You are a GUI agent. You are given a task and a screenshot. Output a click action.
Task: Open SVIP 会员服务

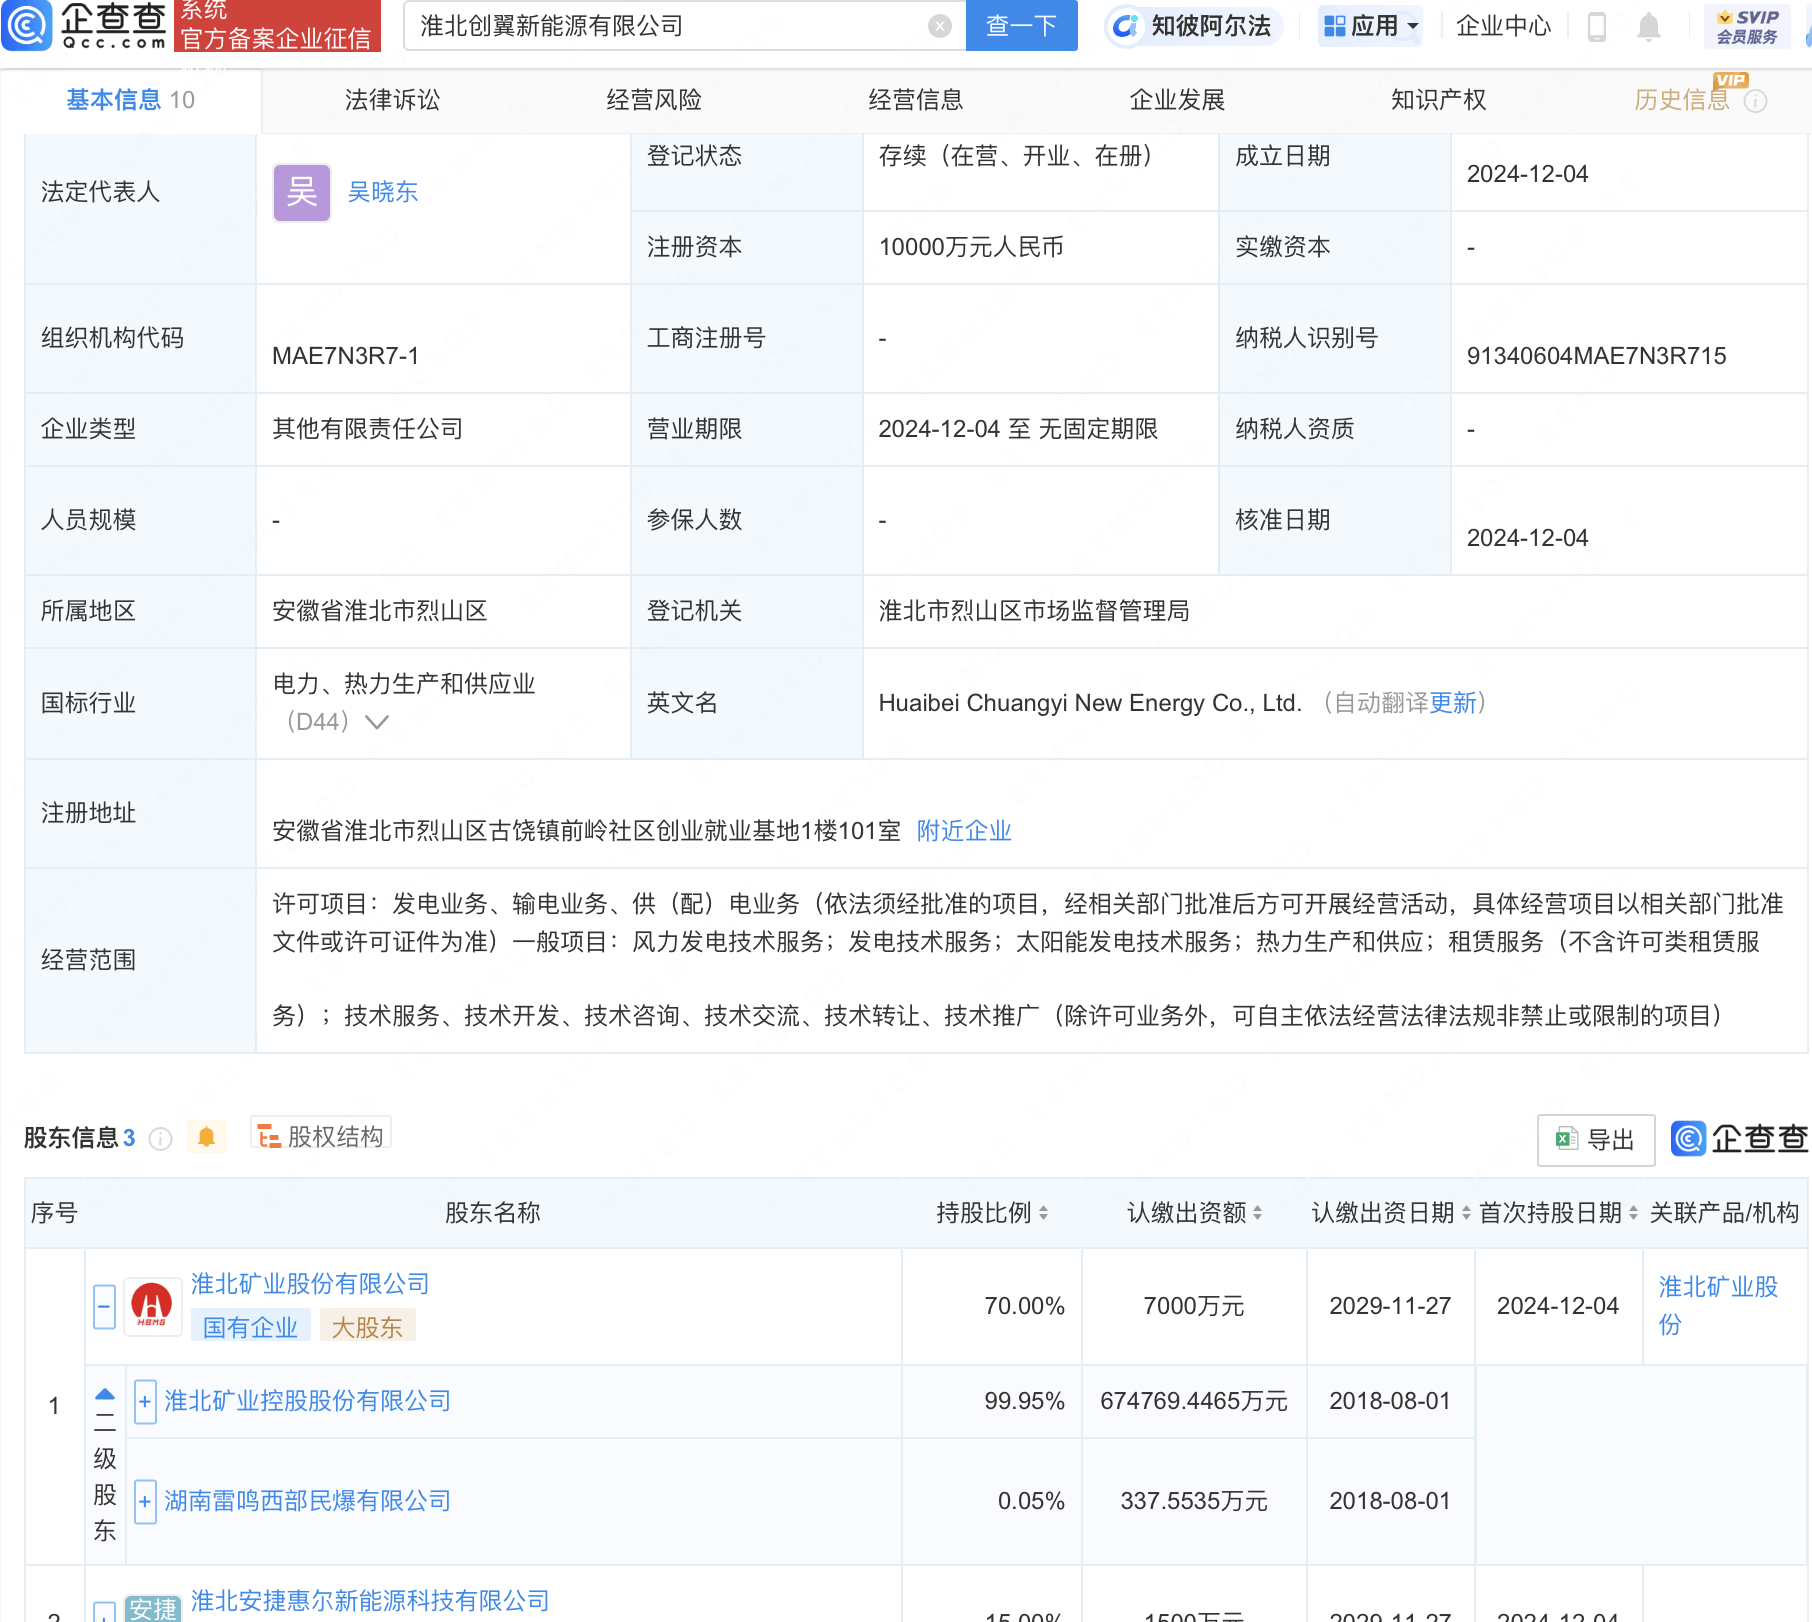point(1747,27)
